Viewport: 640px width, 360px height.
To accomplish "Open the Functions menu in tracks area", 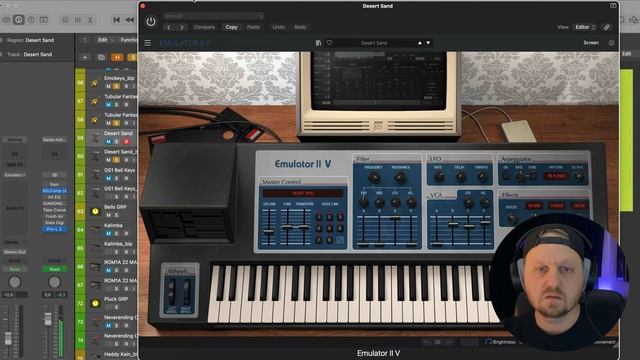I will click(x=128, y=40).
